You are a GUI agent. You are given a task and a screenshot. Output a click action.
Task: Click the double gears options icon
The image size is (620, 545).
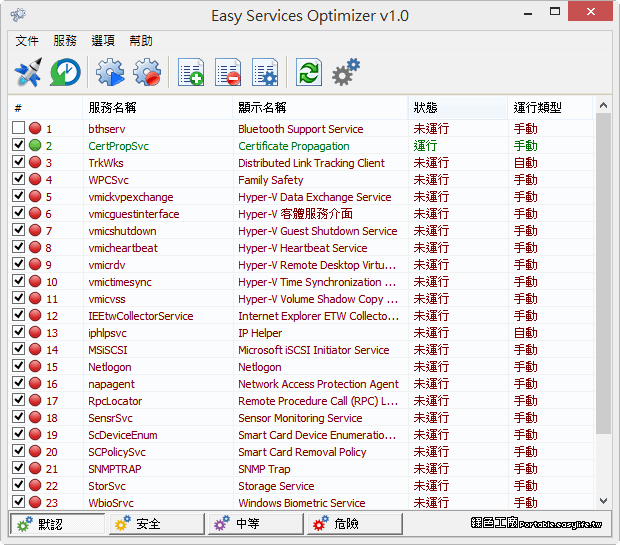(346, 72)
